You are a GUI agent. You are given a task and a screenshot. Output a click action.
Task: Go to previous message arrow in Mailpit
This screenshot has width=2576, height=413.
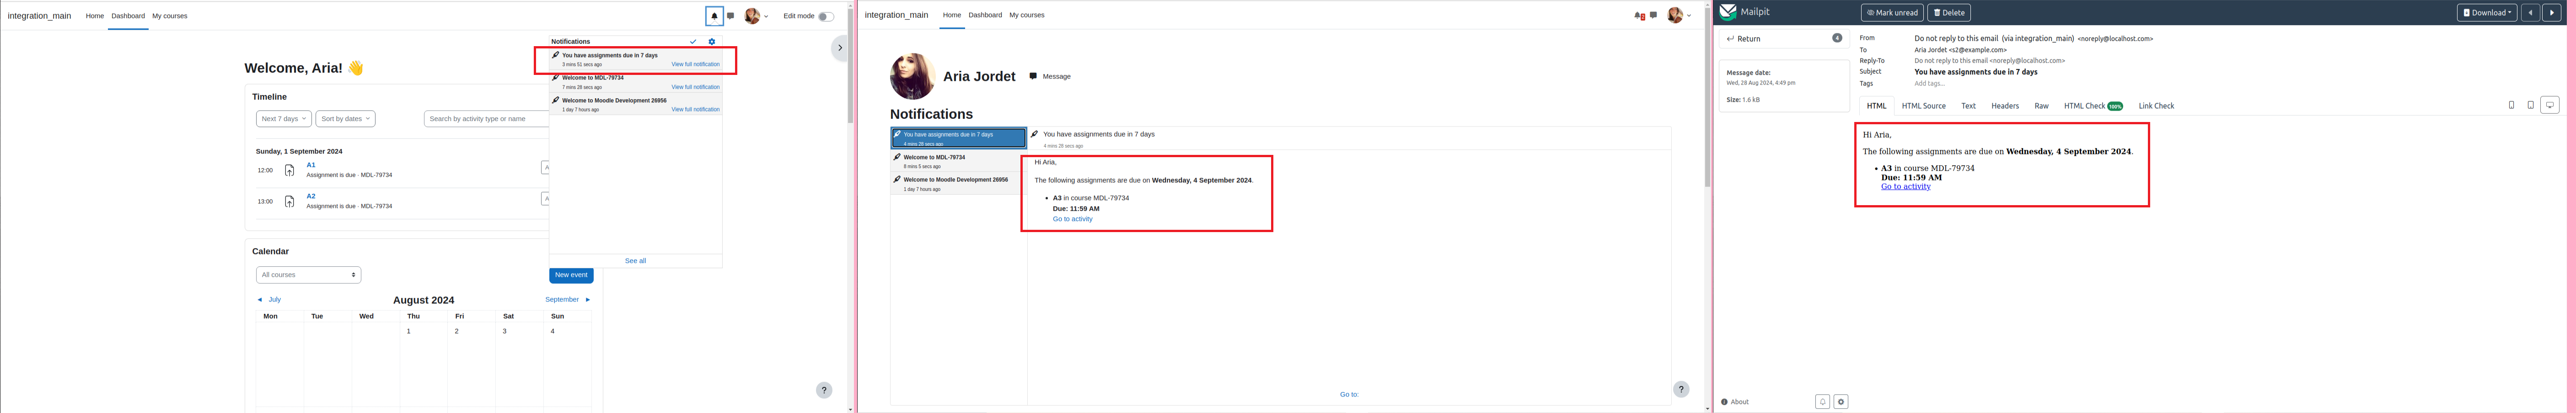pos(2531,13)
